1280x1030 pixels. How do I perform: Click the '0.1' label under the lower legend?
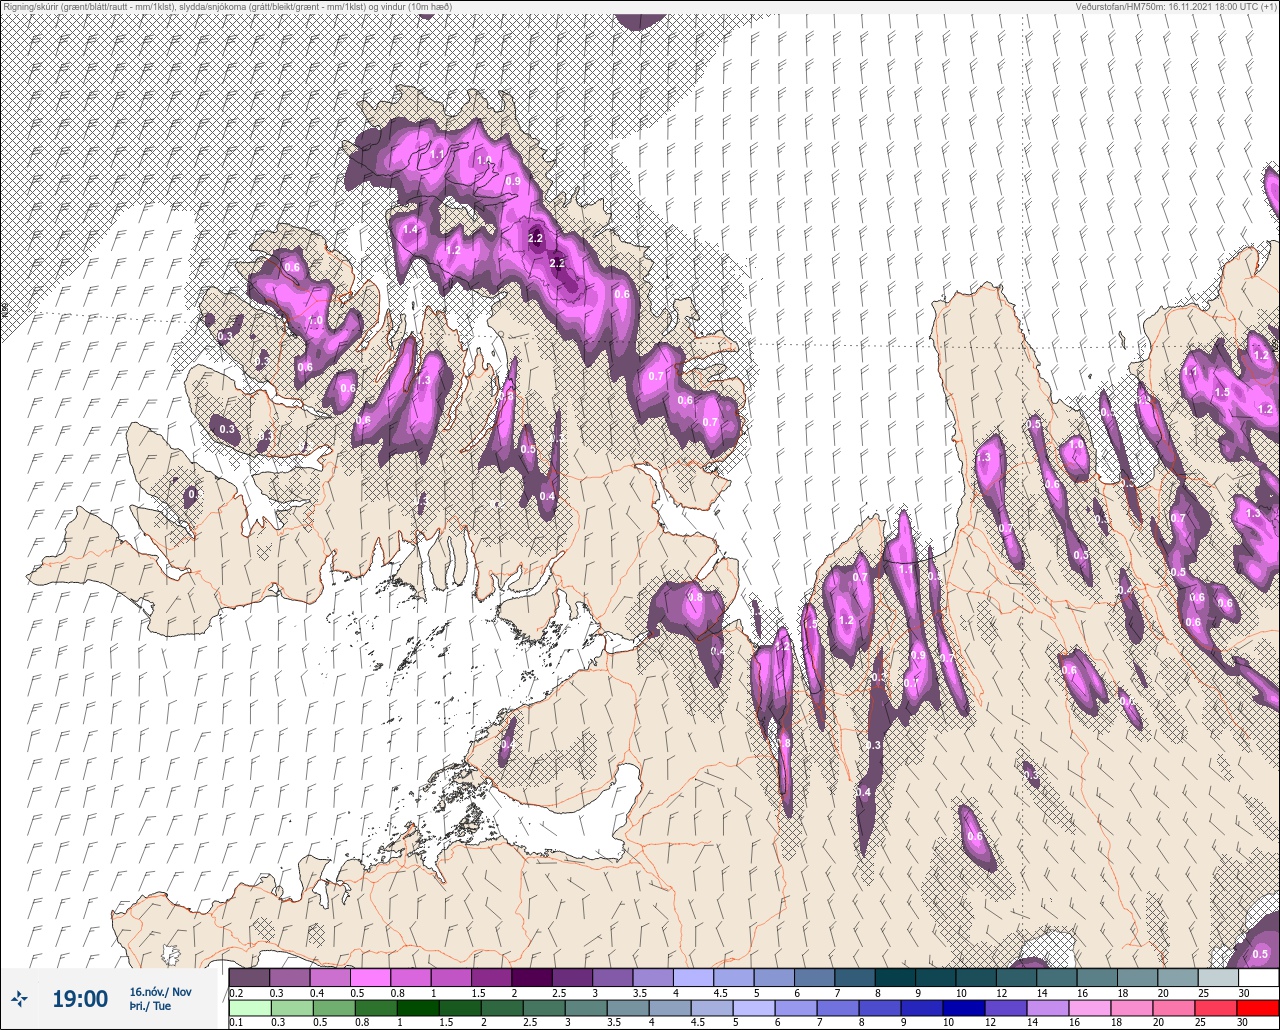coord(236,1022)
